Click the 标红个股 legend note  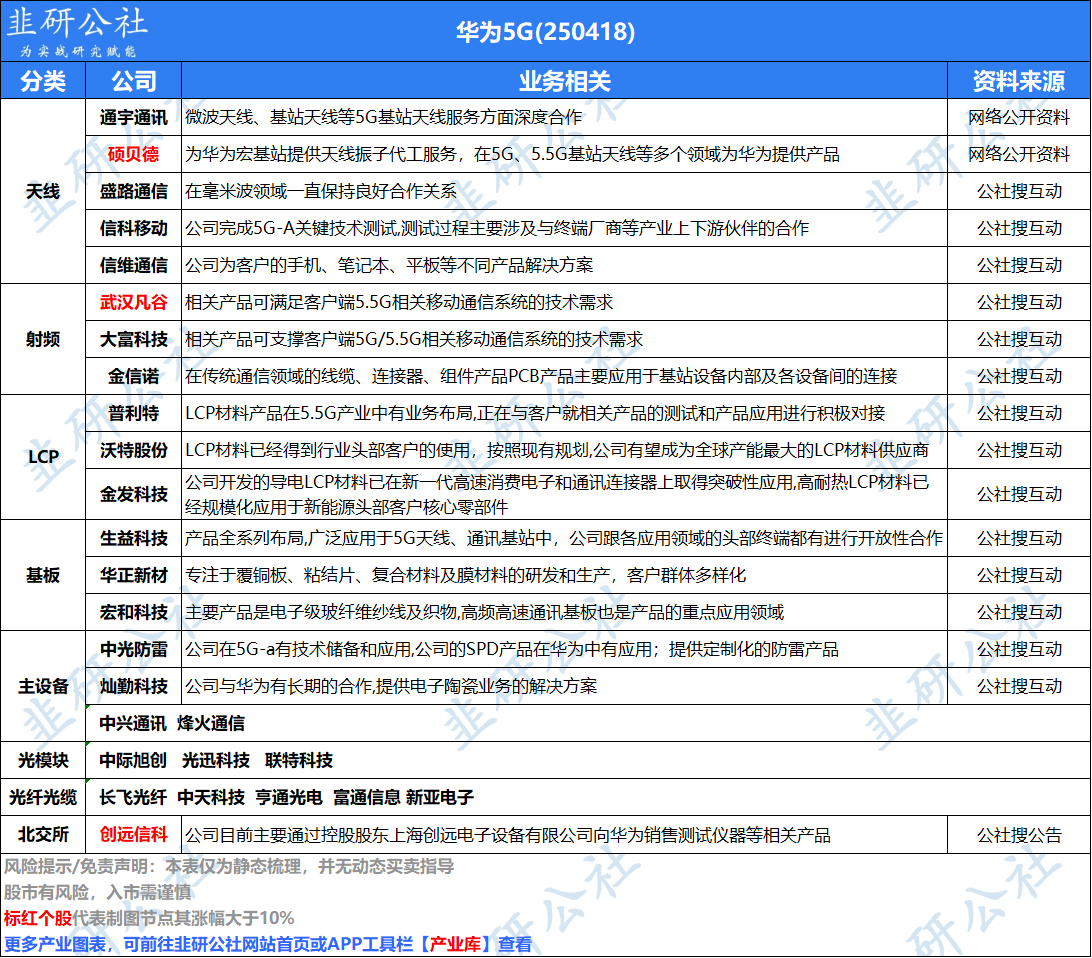(149, 918)
